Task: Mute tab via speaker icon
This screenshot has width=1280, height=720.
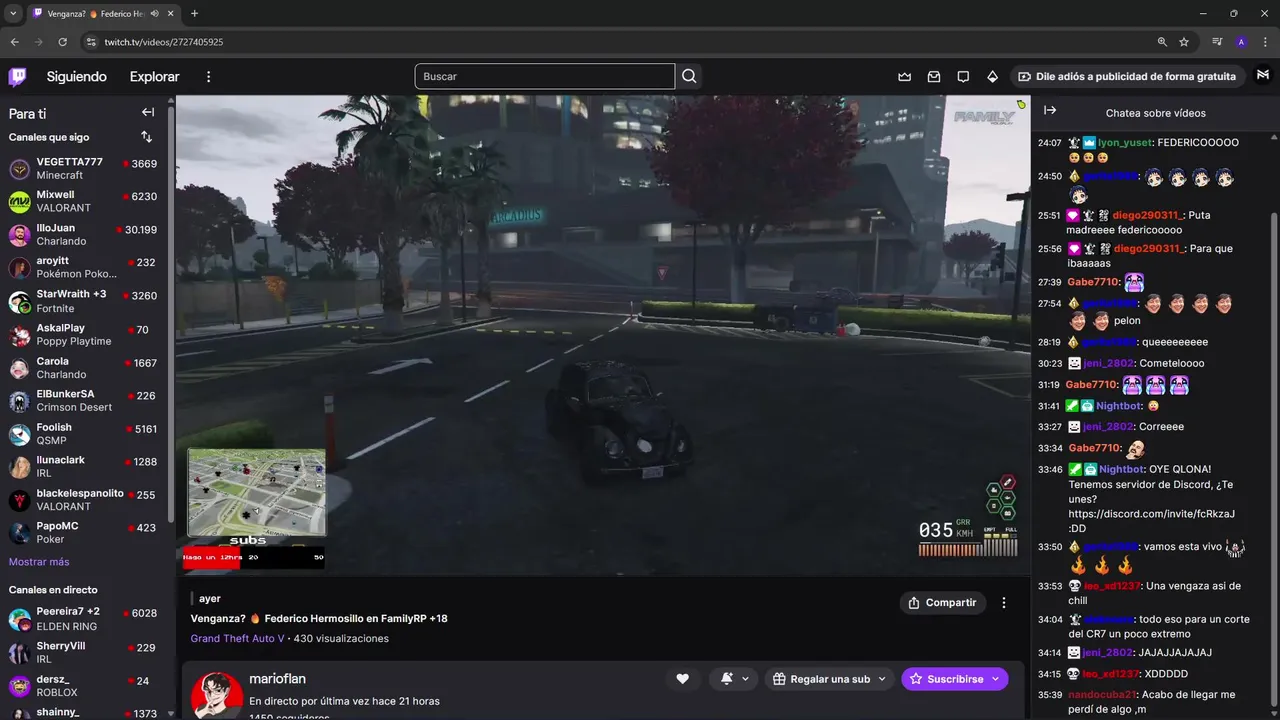Action: (x=154, y=14)
